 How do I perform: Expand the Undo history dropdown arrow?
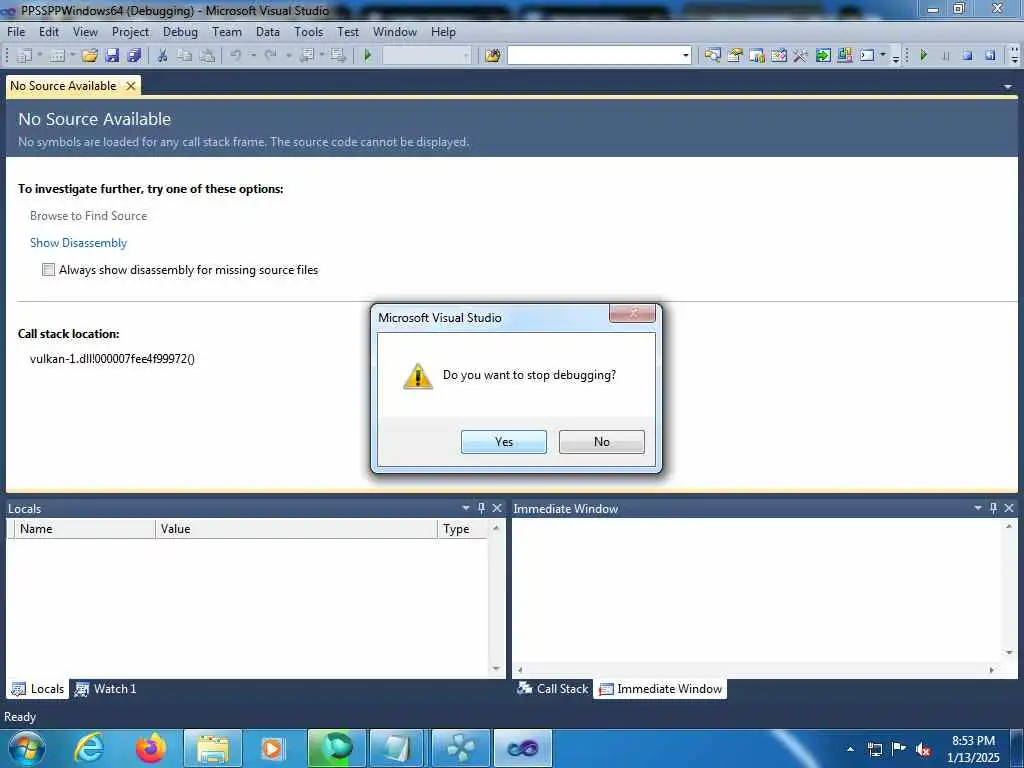pyautogui.click(x=253, y=56)
